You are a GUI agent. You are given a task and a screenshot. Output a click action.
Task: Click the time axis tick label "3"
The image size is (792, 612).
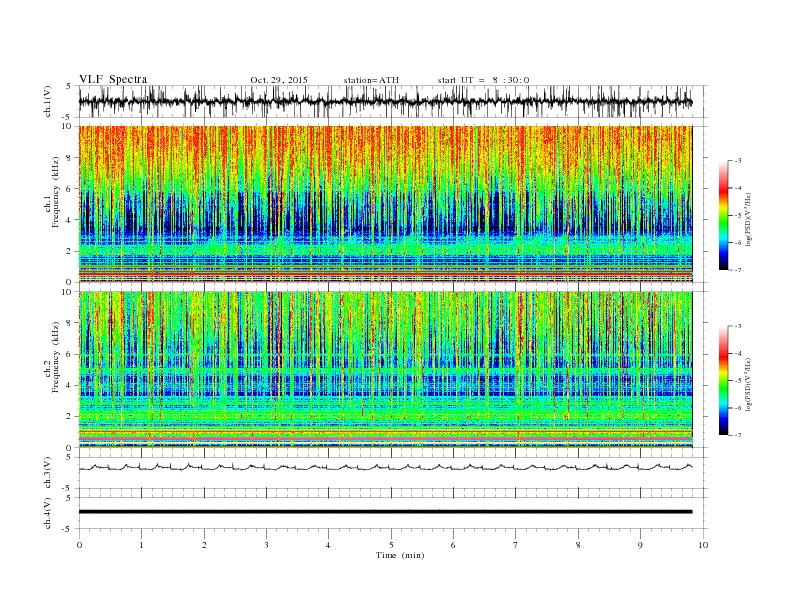[x=266, y=545]
